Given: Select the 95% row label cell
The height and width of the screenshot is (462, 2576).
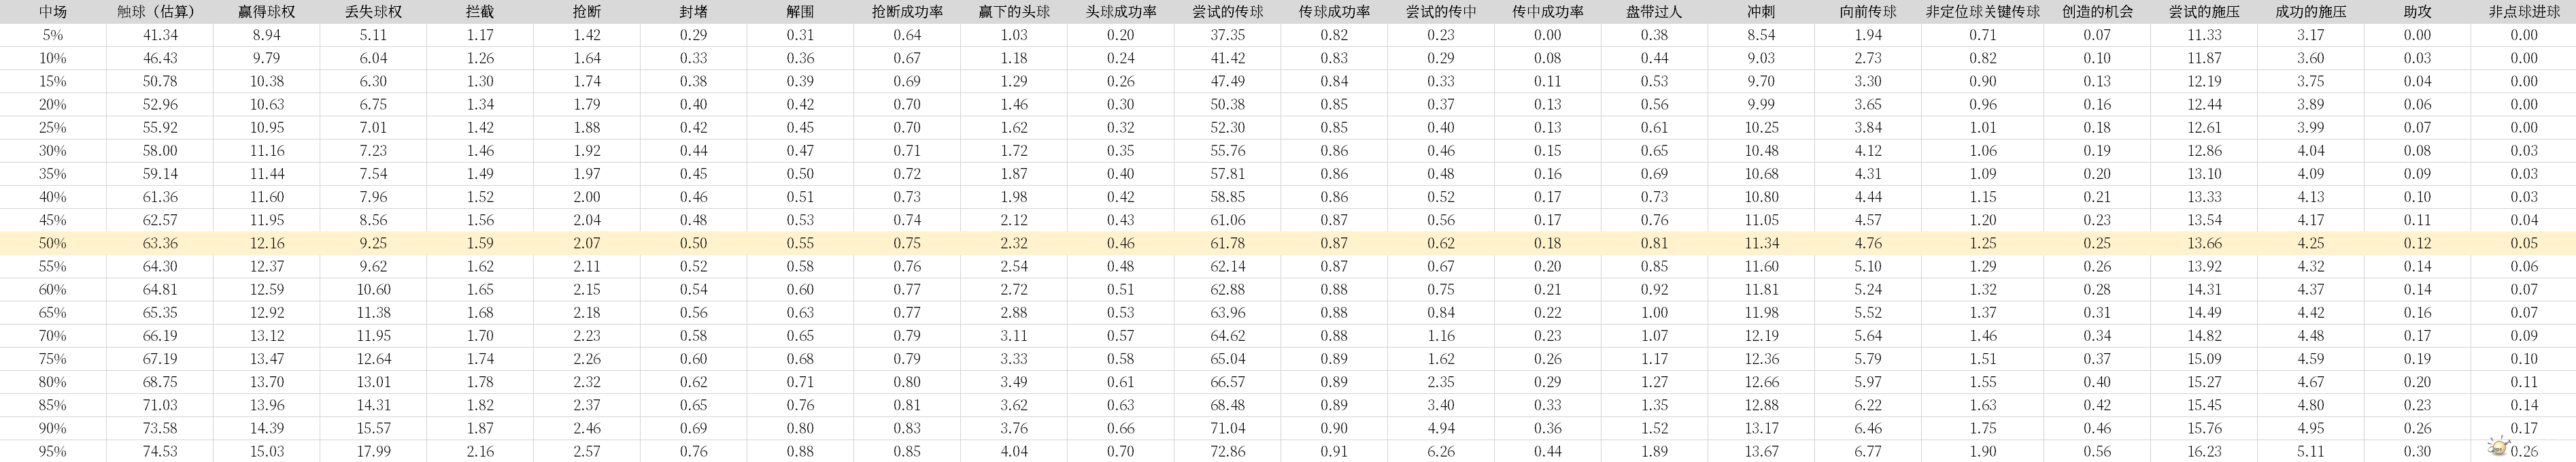Looking at the screenshot, I should click(53, 451).
